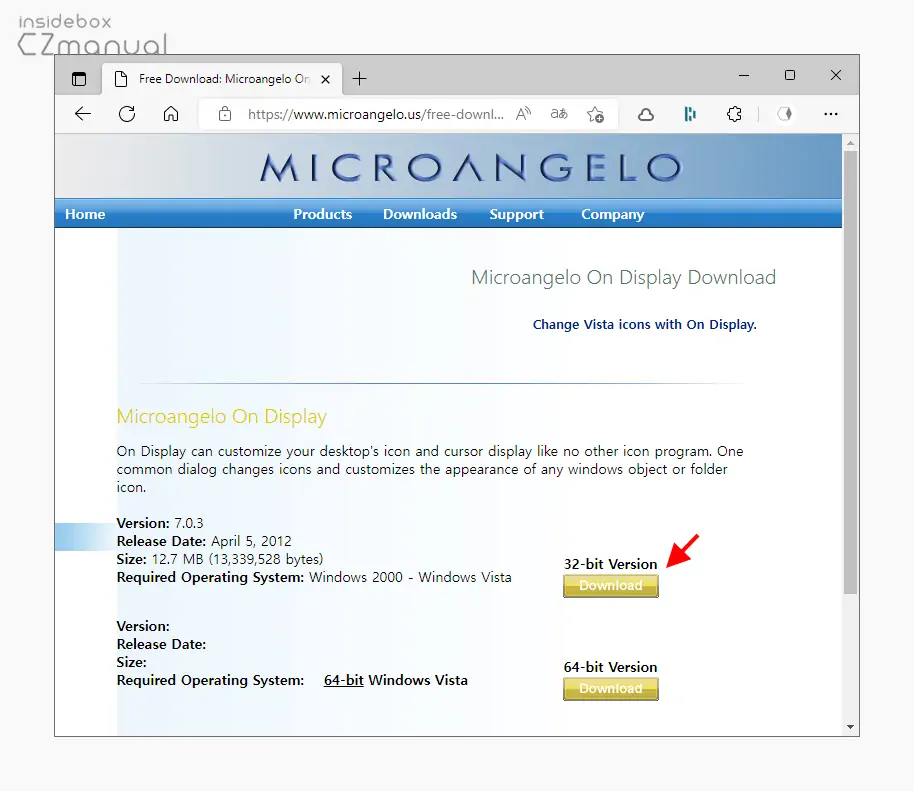Click the scroll down arrow of the scrollbar

point(850,727)
